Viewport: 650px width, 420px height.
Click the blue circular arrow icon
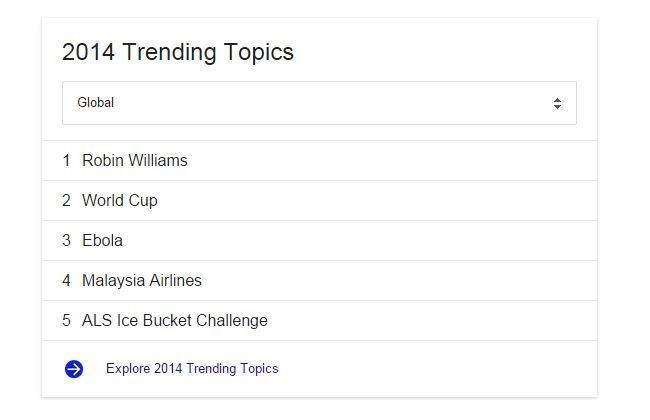(x=74, y=369)
